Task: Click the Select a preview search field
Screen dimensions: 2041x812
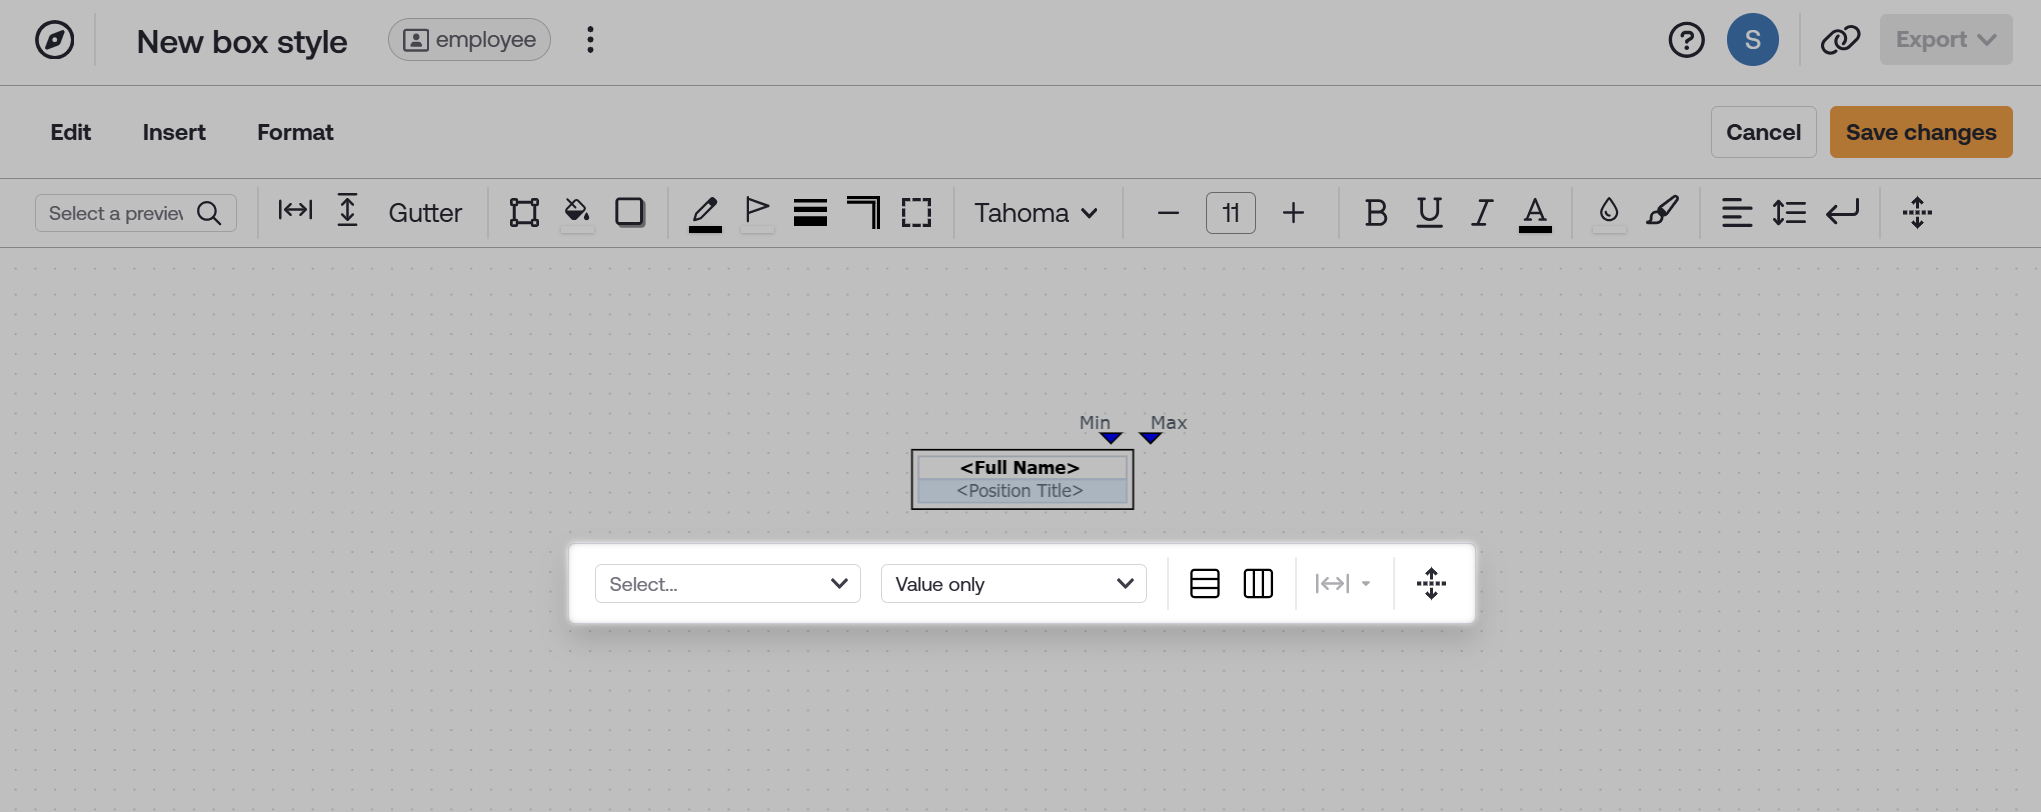Action: click(136, 213)
